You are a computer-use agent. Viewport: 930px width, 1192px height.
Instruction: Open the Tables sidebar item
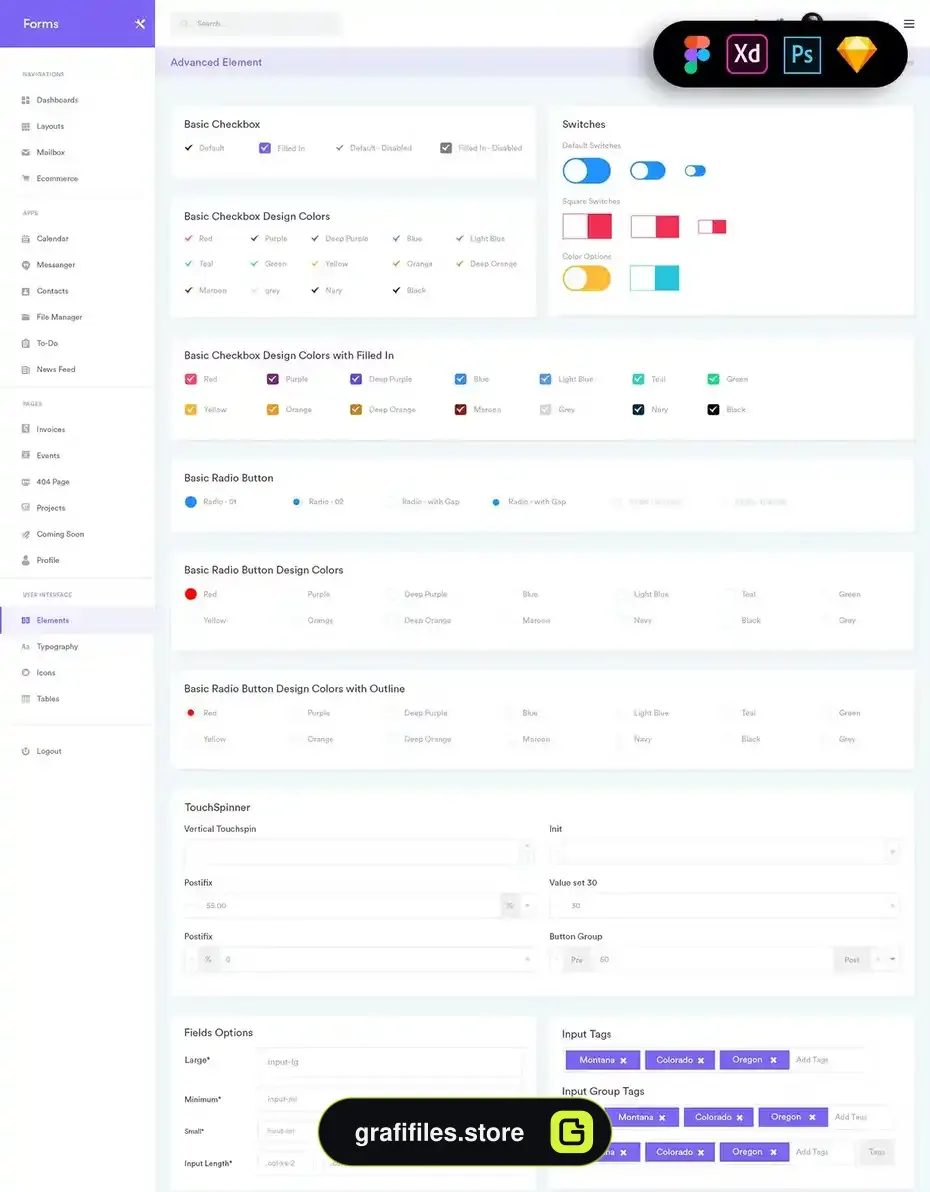tap(48, 699)
